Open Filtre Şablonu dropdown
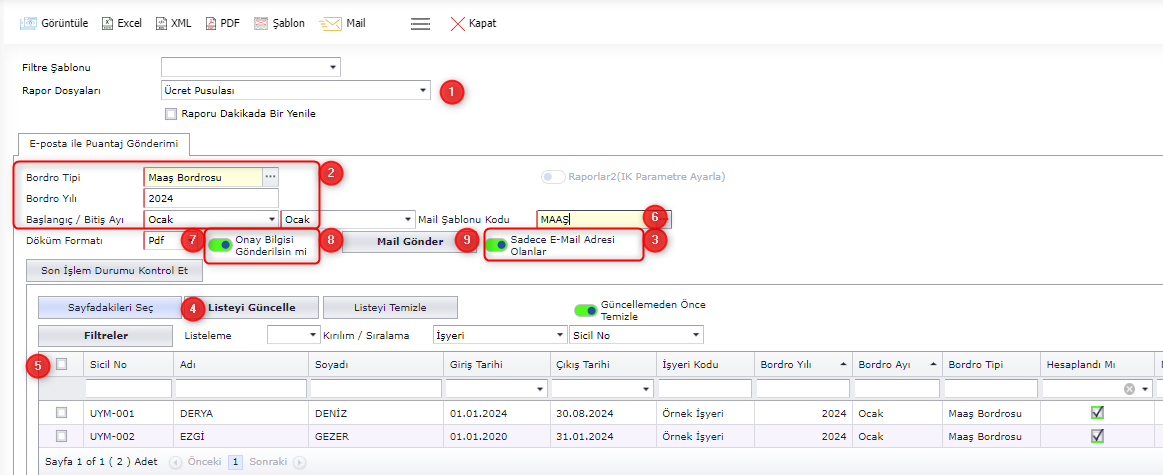The height and width of the screenshot is (475, 1163). pyautogui.click(x=332, y=68)
